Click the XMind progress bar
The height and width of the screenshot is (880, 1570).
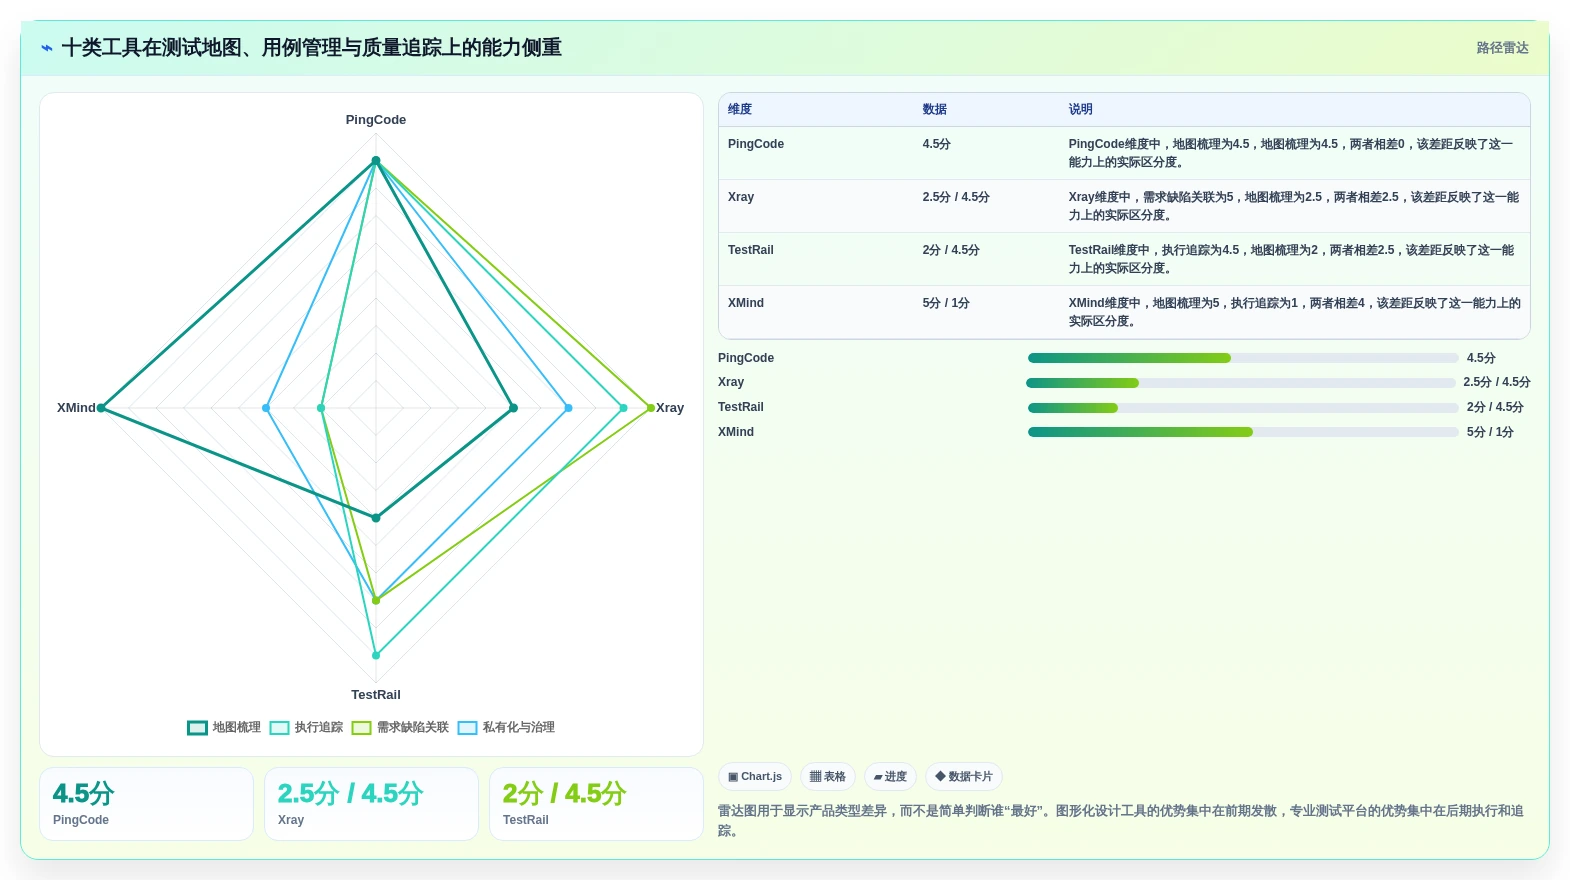pos(1243,432)
